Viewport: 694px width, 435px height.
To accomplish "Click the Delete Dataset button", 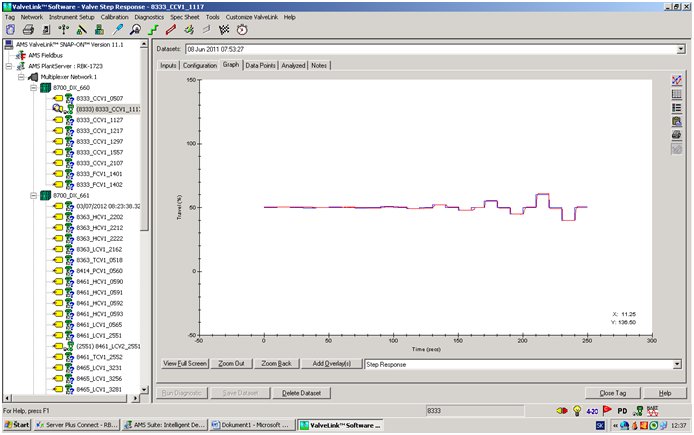I will click(301, 393).
